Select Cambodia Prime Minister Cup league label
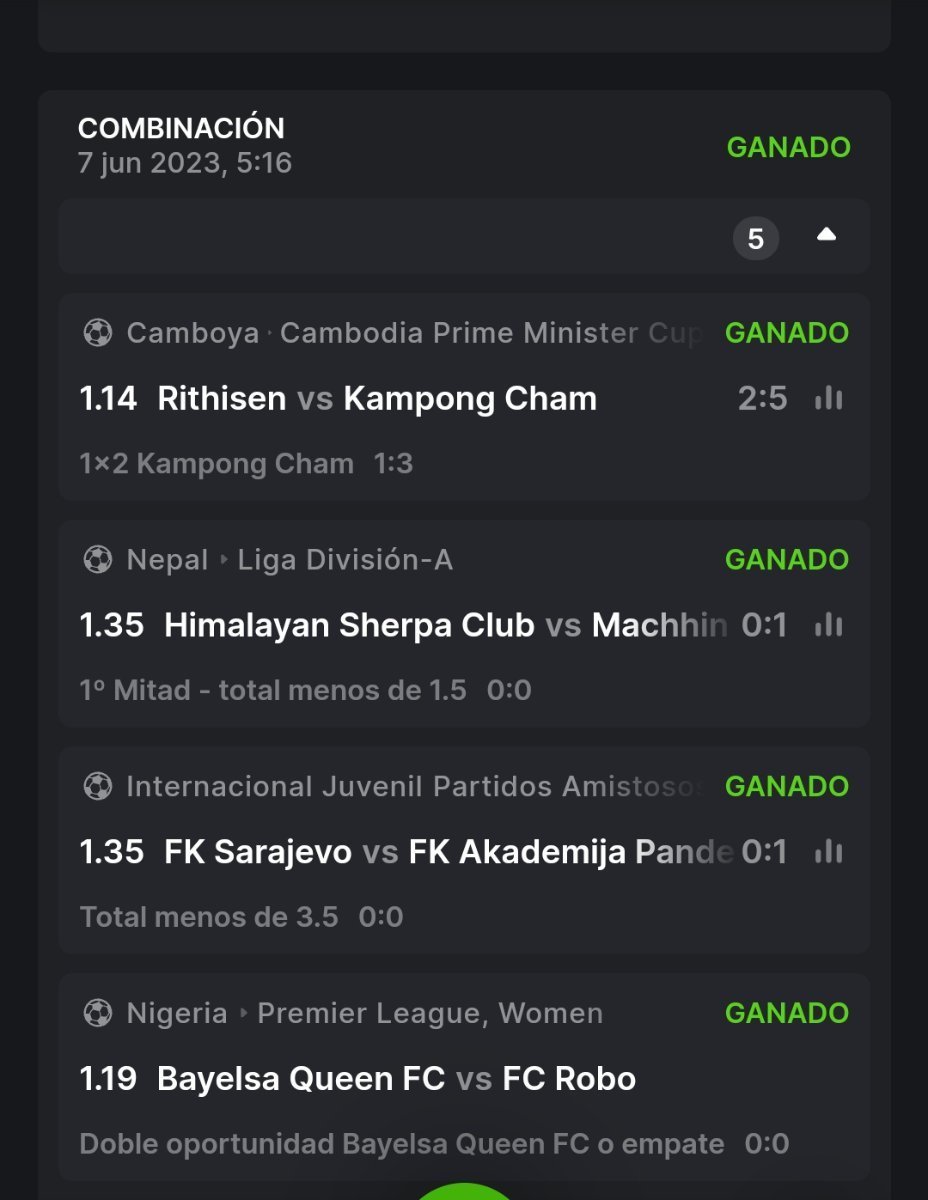 (490, 333)
